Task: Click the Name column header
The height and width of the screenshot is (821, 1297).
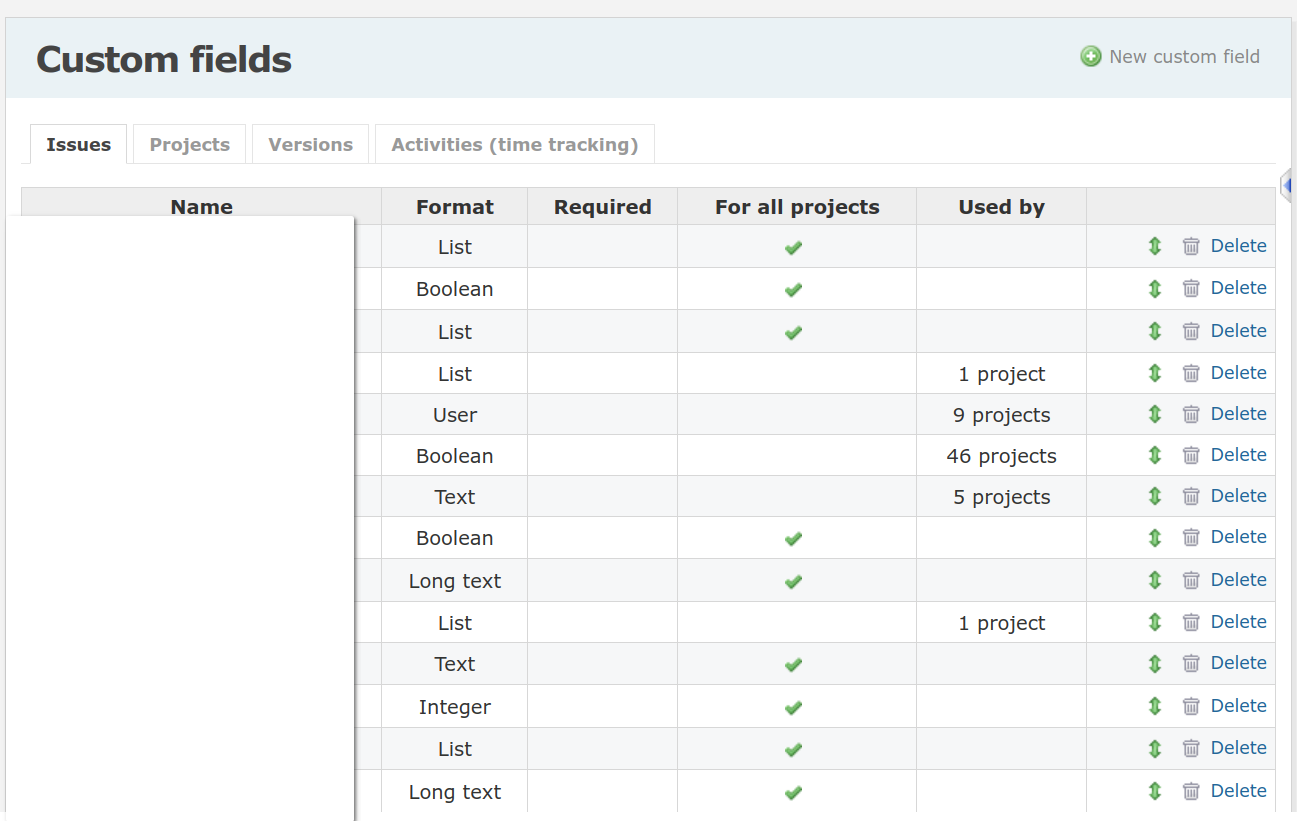Action: pyautogui.click(x=201, y=206)
